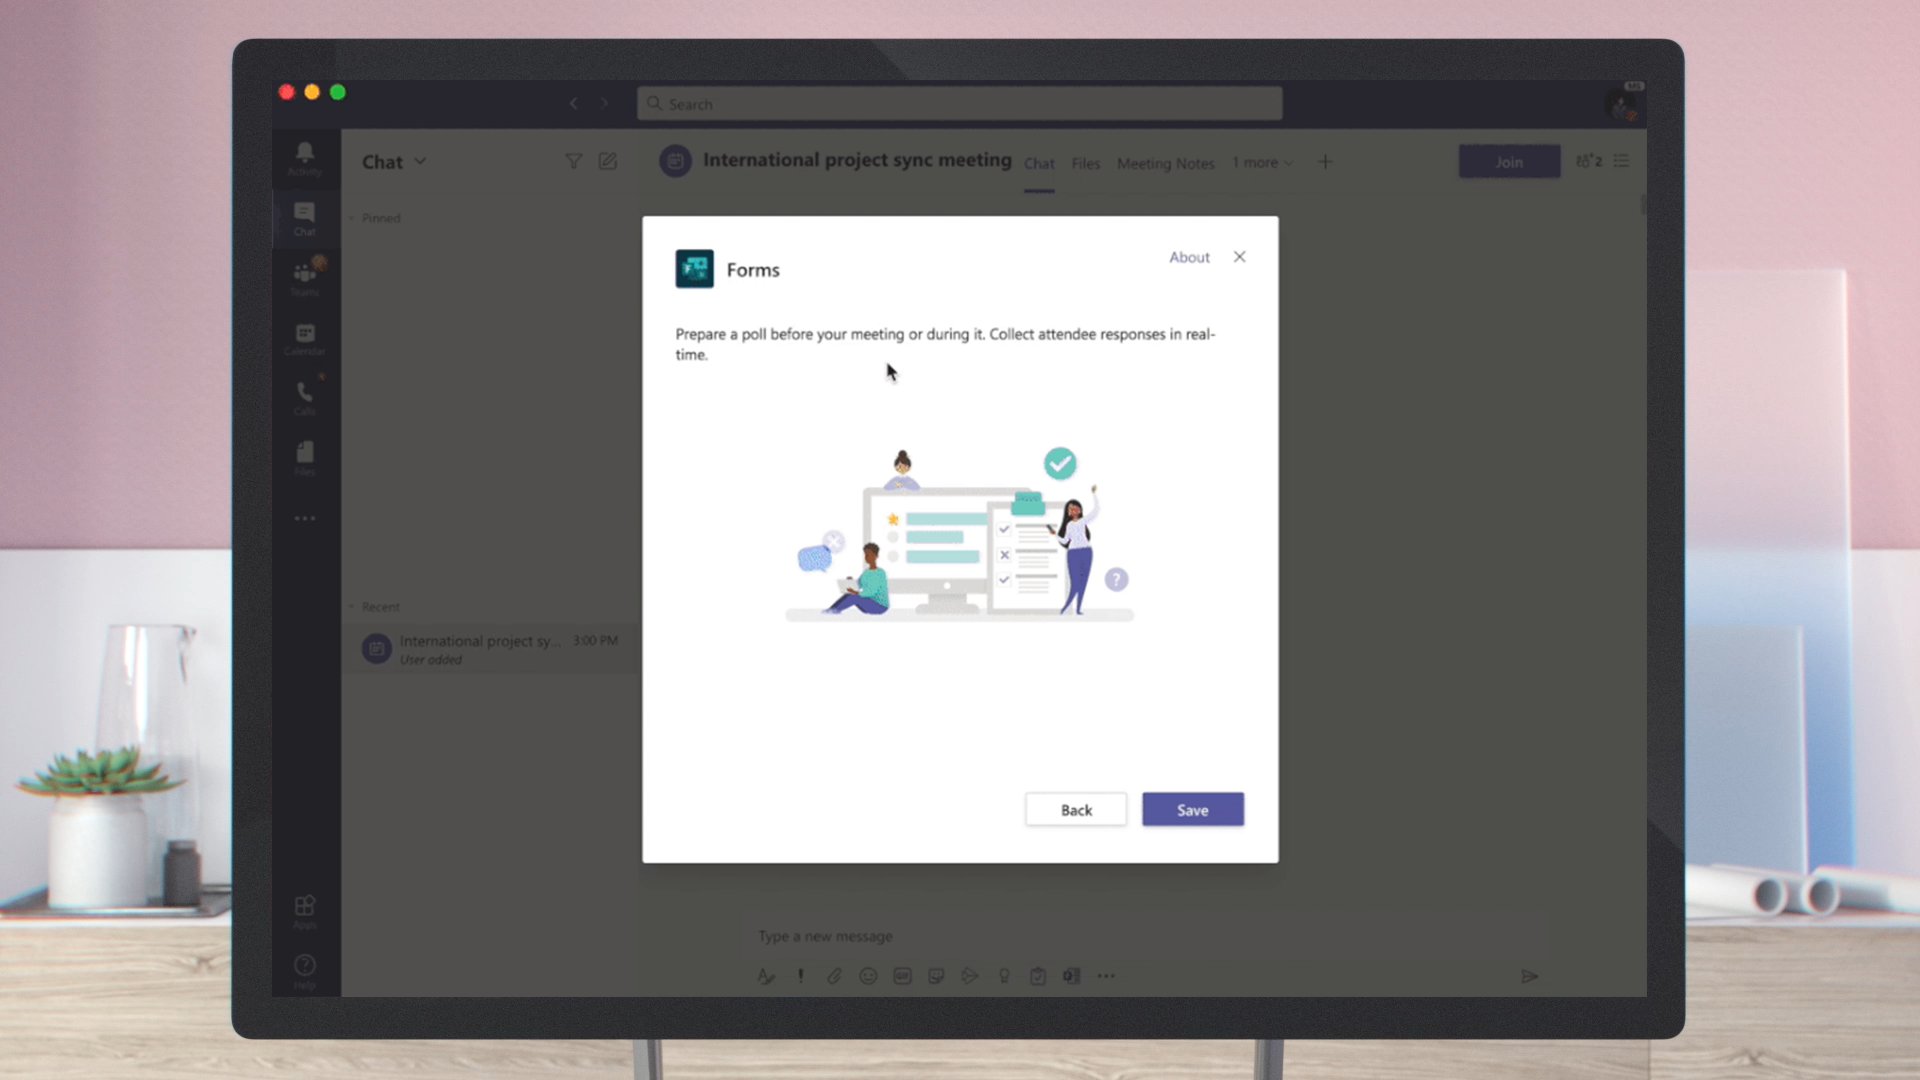Switch to the Meeting Notes tab

(1165, 163)
